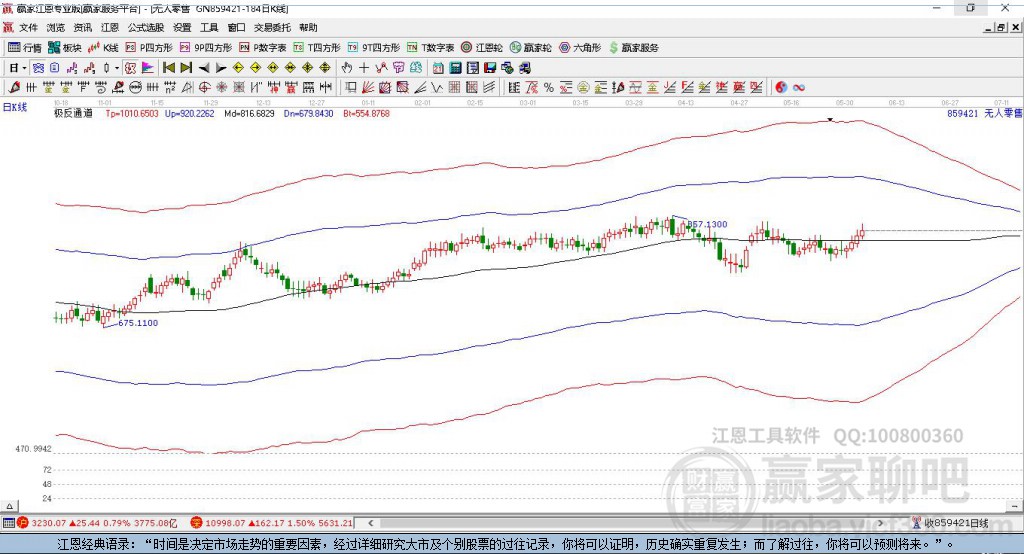Click the 极反通道 indicator name
1024x554 pixels.
pyautogui.click(x=73, y=113)
